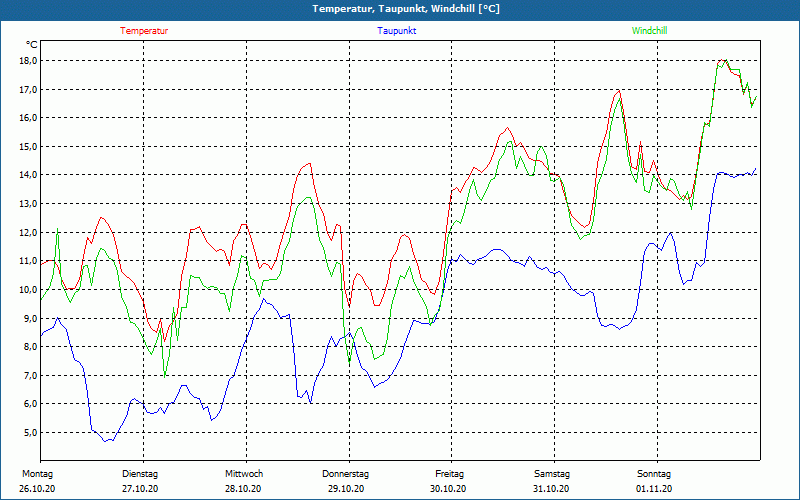
Task: Select the Donnerstag day label
Action: click(346, 474)
